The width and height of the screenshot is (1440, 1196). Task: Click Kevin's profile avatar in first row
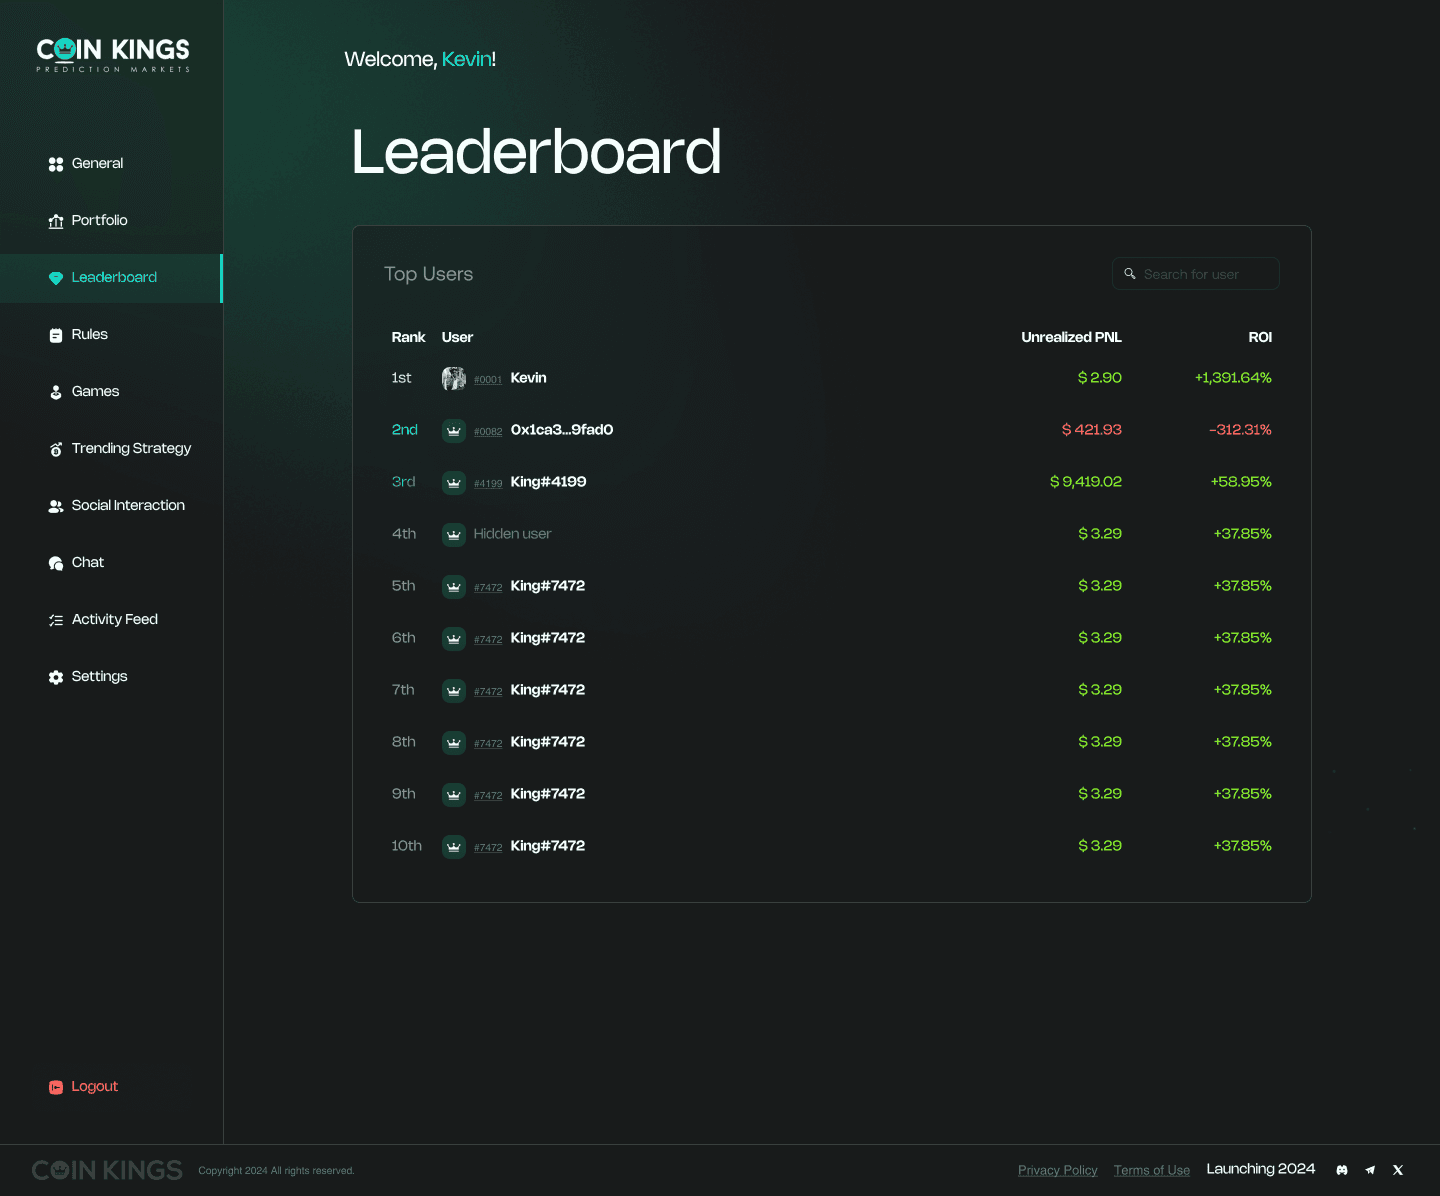point(454,378)
